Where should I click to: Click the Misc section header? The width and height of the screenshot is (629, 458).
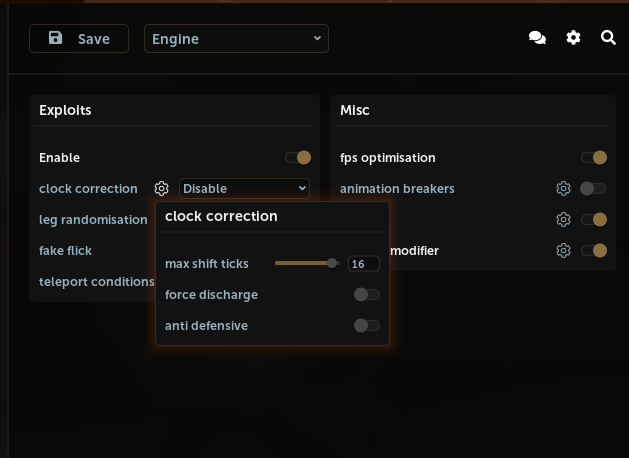point(355,110)
